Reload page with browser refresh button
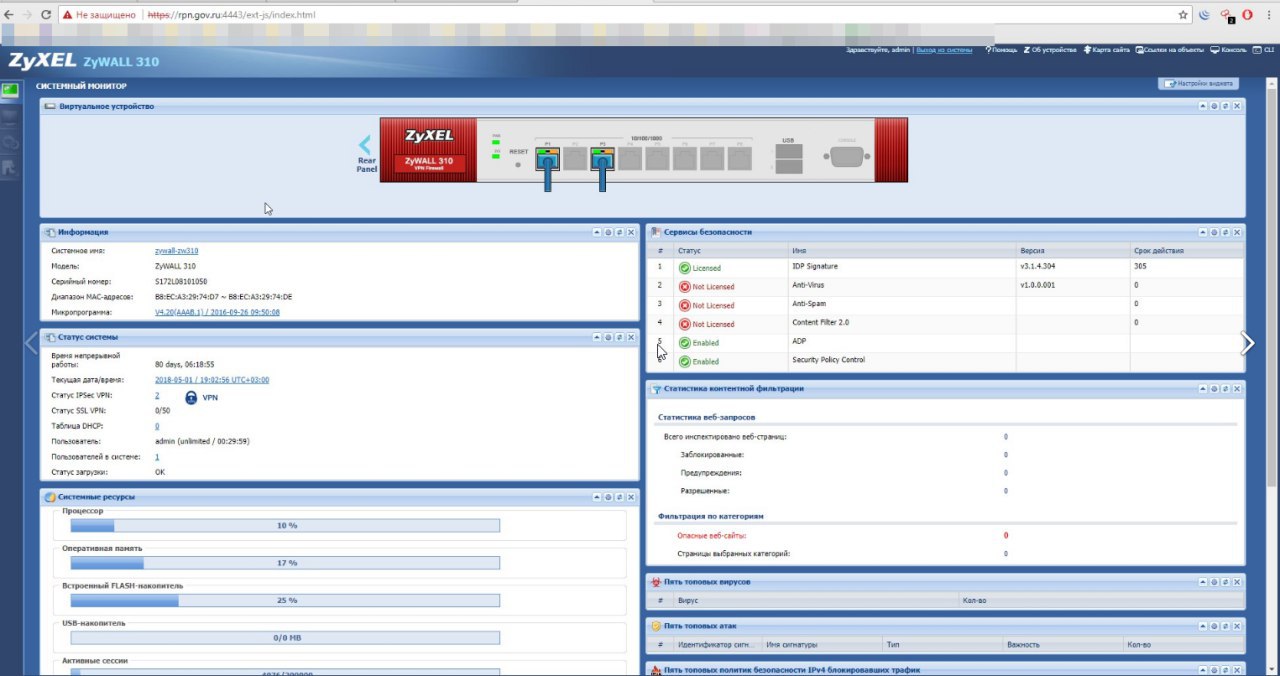1280x676 pixels. pyautogui.click(x=46, y=15)
